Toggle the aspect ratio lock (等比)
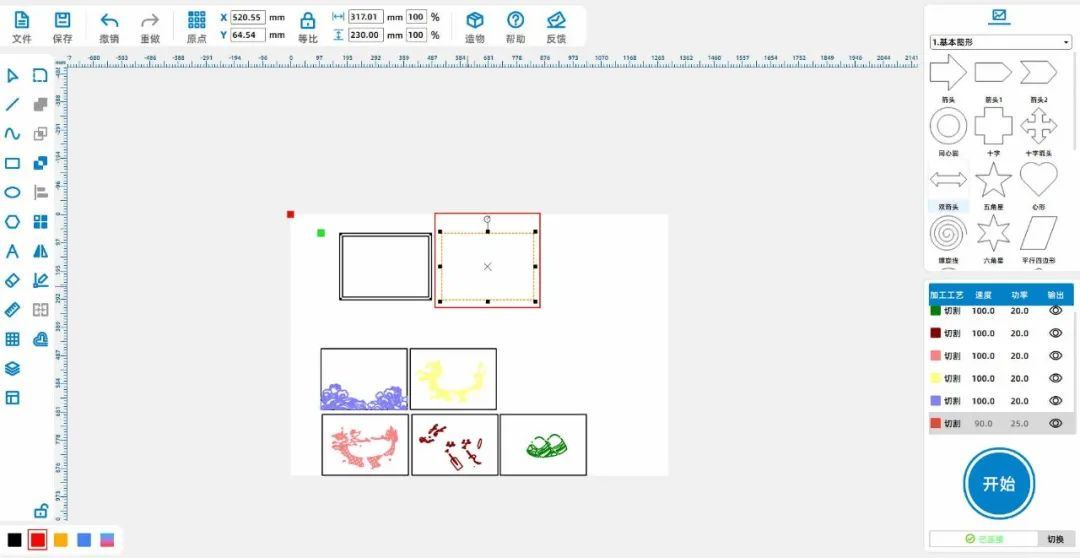Screen dimensions: 1080x558 [x=308, y=21]
